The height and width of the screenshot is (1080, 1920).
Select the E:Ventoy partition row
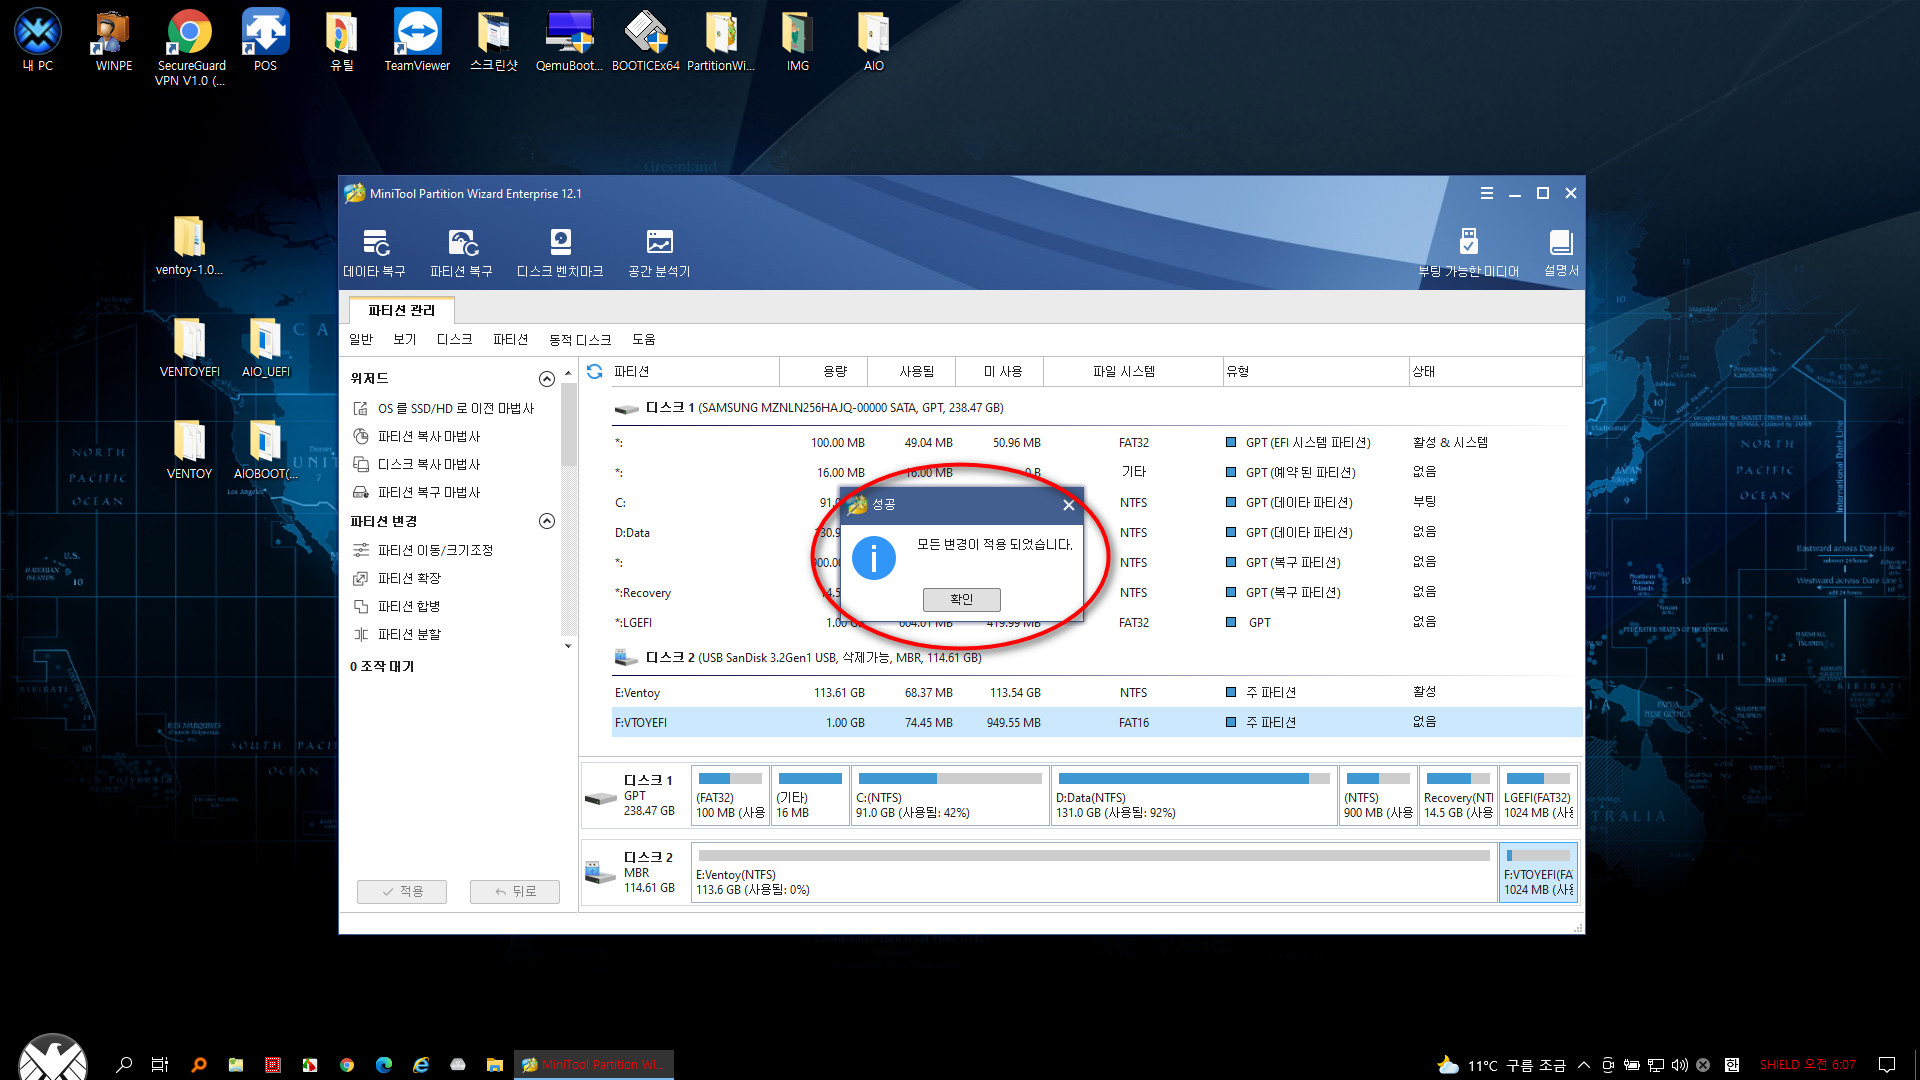(1097, 692)
